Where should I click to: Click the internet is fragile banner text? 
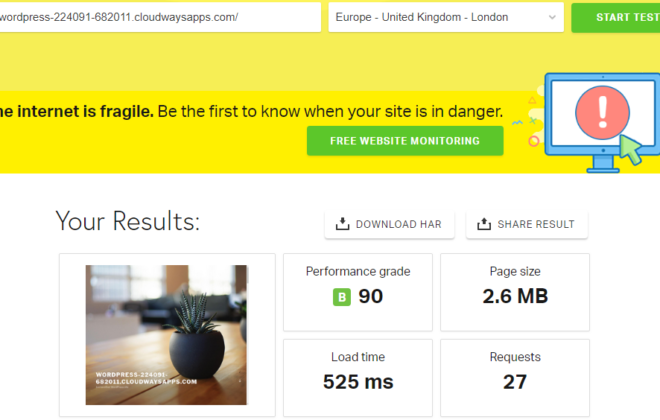[x=251, y=112]
